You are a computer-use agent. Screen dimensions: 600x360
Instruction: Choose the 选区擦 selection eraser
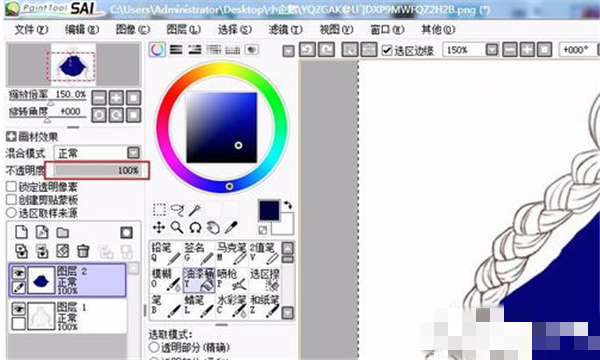265,280
